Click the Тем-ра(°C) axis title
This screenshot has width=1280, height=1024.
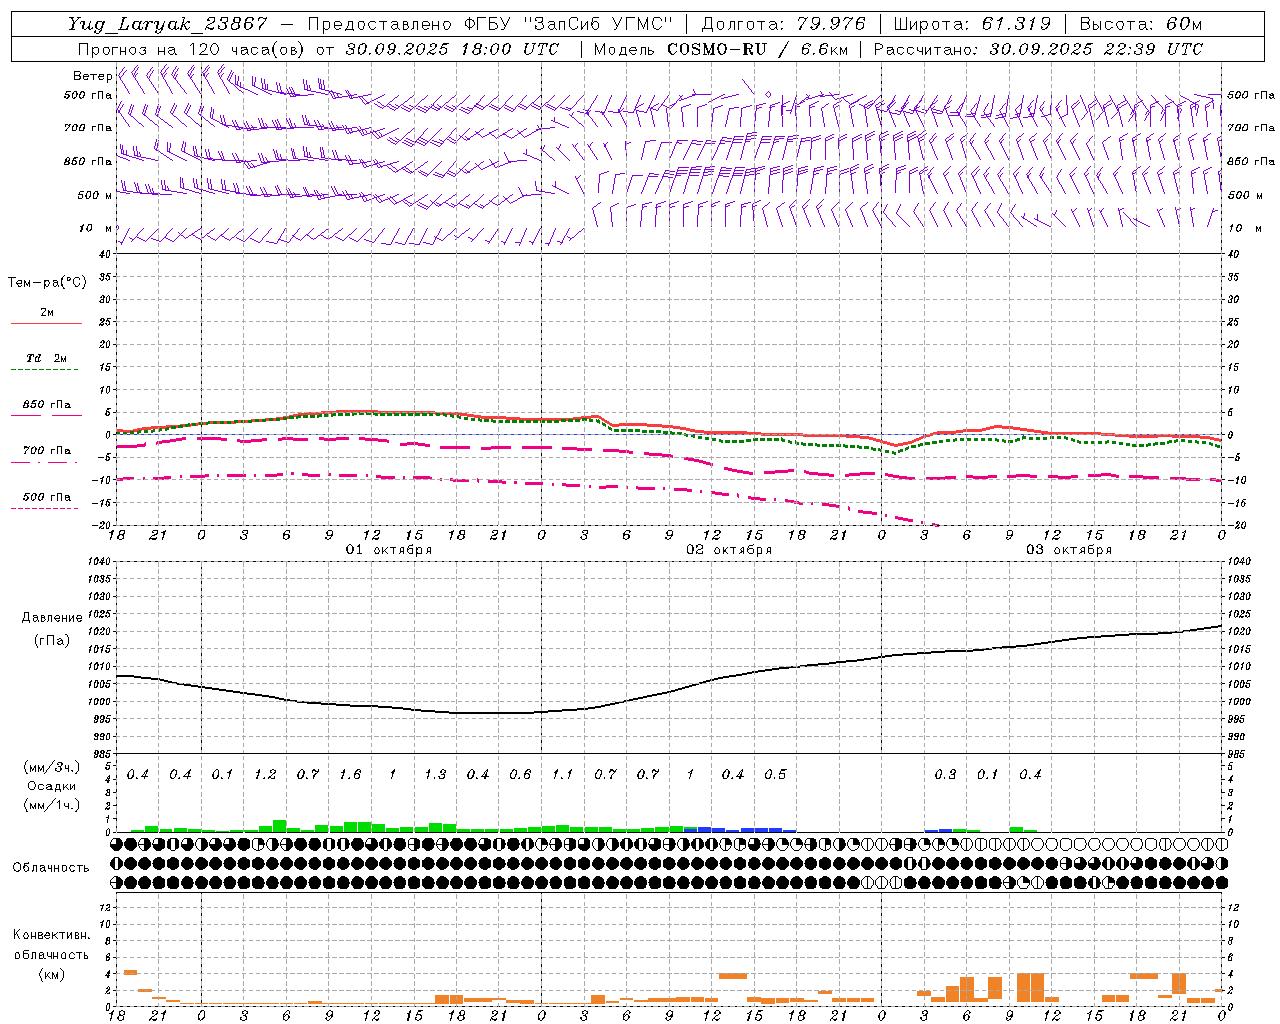point(47,283)
